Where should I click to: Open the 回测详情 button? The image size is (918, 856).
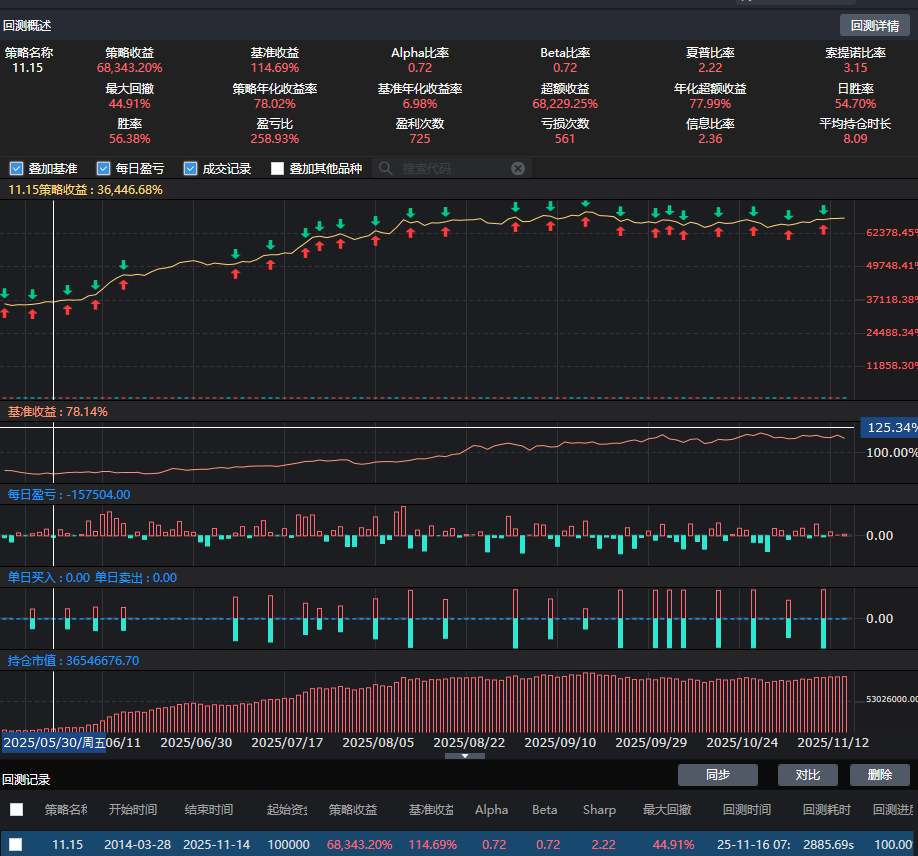pos(874,26)
